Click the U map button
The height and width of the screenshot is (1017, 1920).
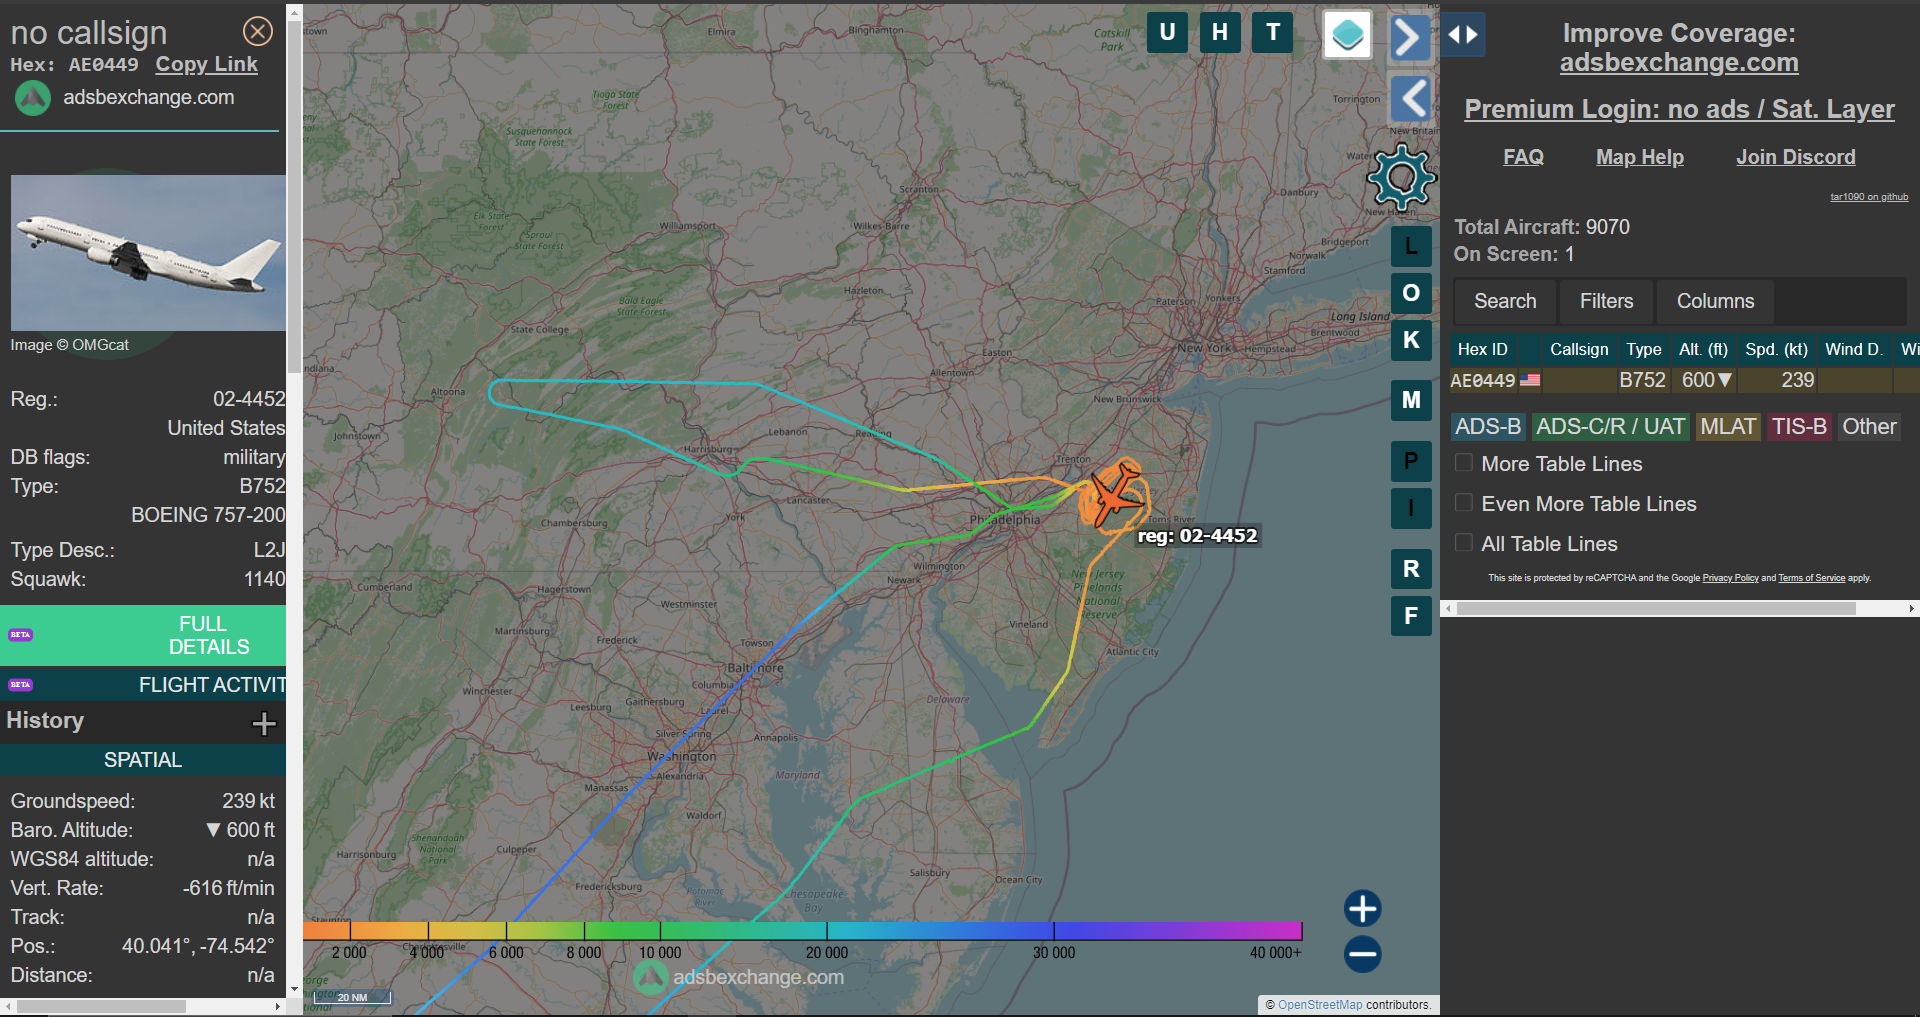tap(1167, 32)
